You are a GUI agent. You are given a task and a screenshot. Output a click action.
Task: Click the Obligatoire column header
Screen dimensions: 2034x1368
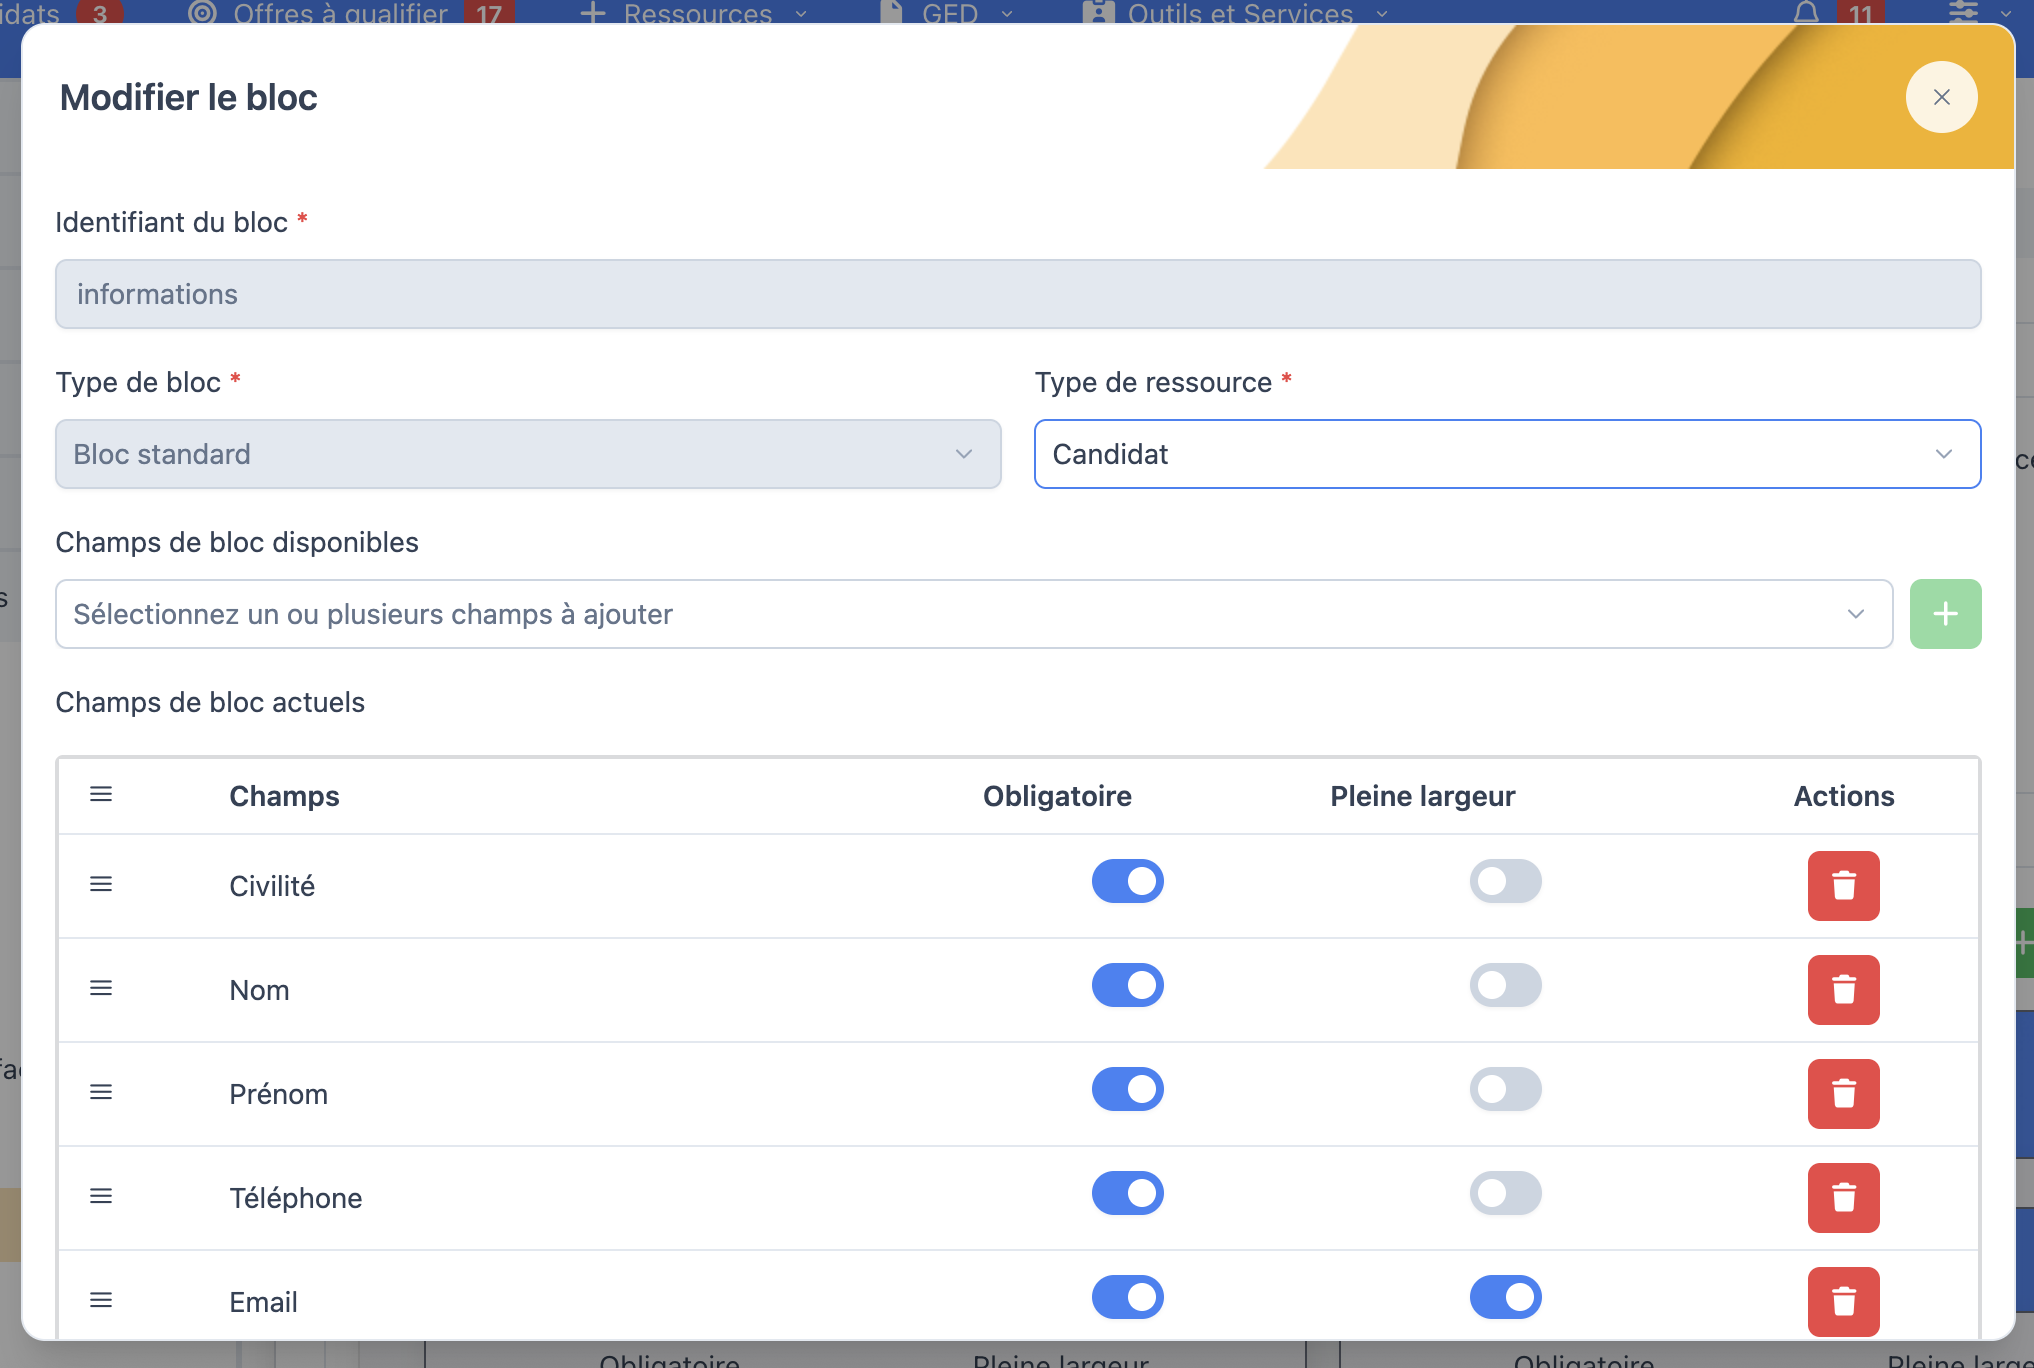click(x=1057, y=796)
